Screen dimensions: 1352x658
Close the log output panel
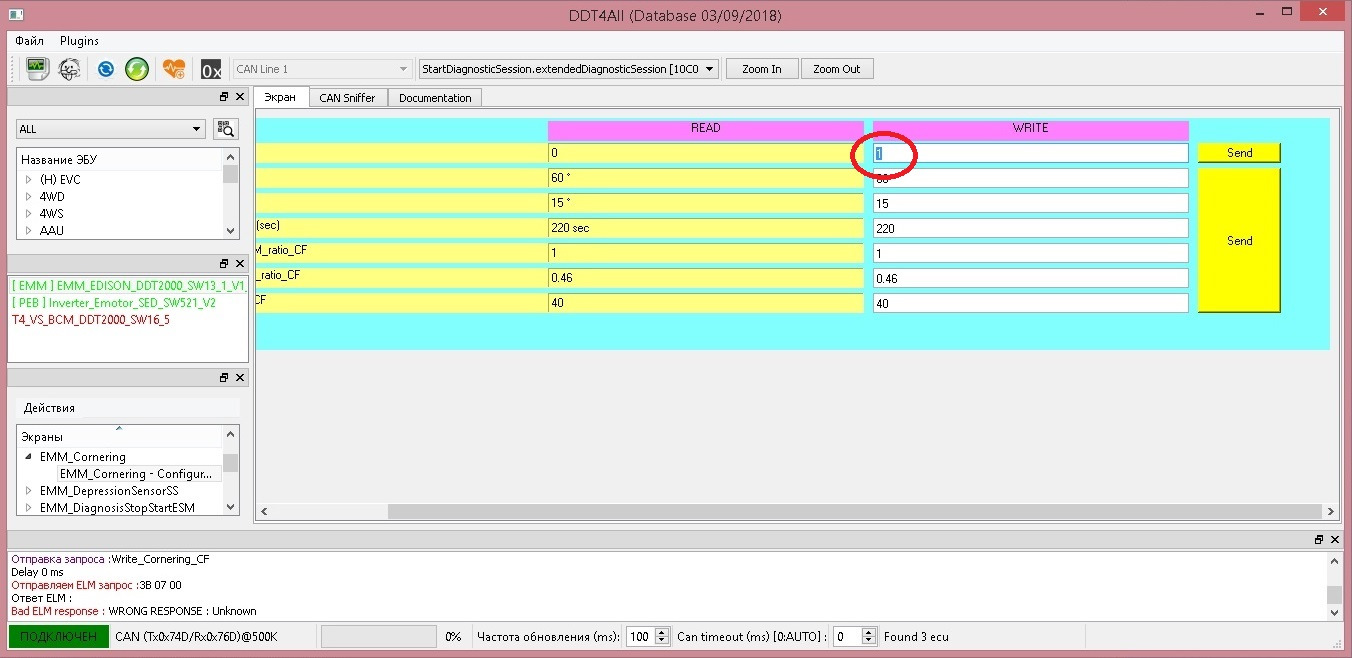coord(1334,539)
